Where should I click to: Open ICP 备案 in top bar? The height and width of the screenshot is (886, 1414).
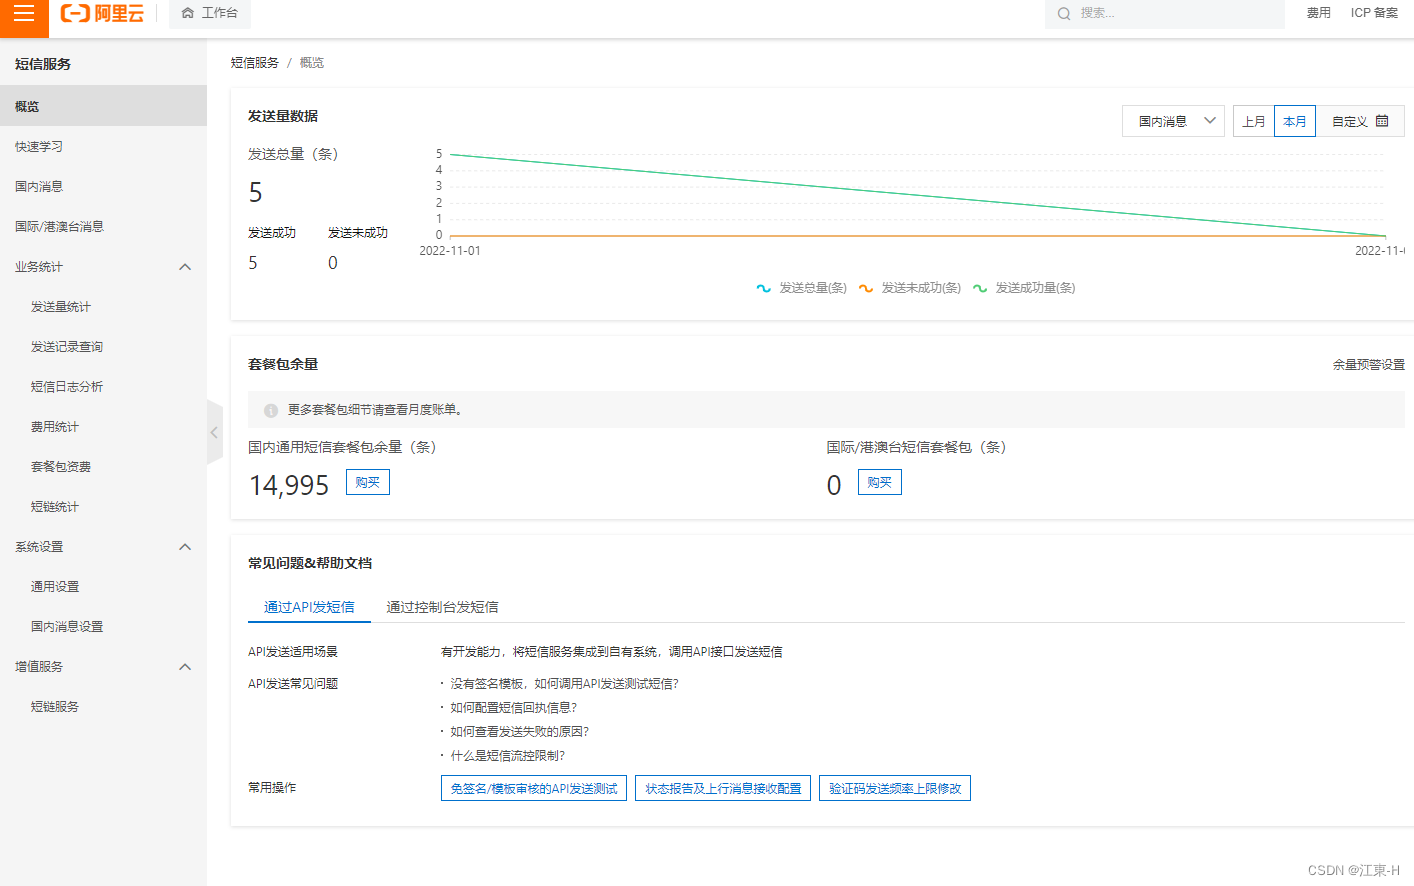1374,13
